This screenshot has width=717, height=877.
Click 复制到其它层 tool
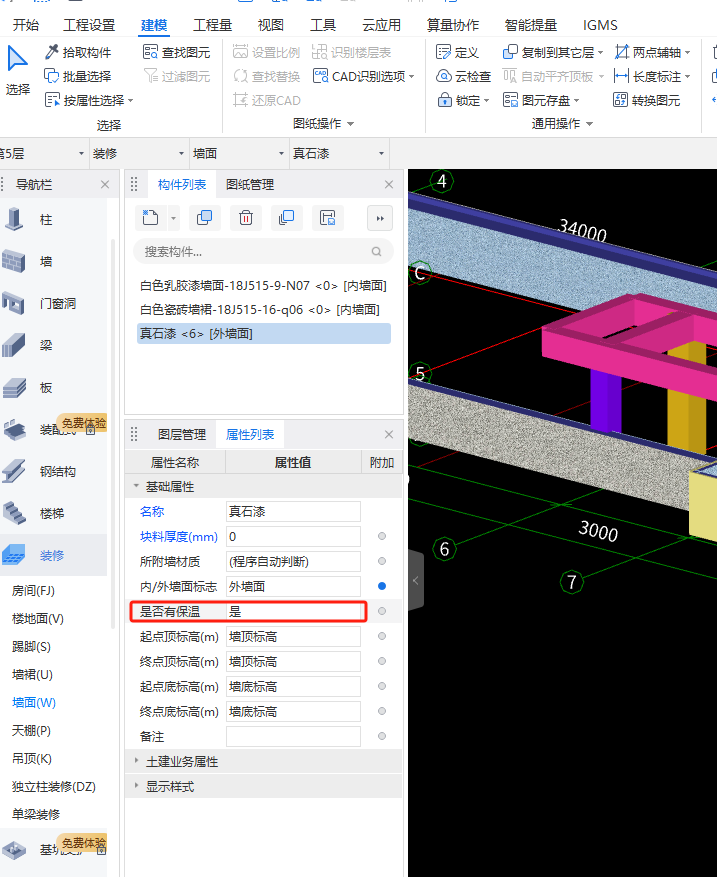click(553, 52)
